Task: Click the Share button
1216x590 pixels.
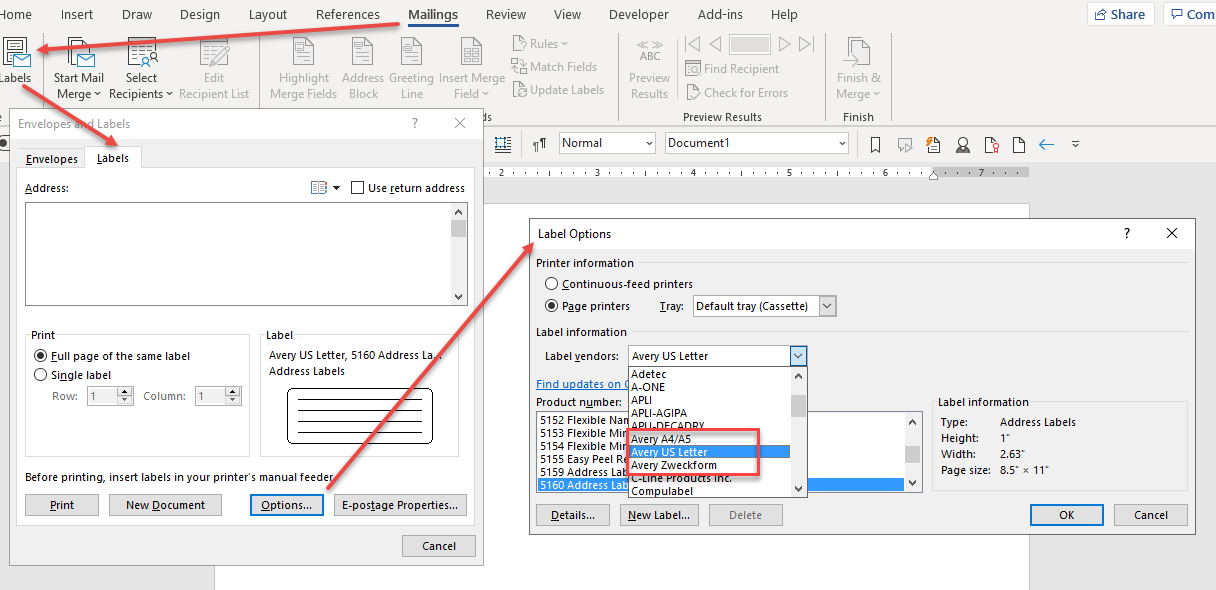Action: 1120,14
